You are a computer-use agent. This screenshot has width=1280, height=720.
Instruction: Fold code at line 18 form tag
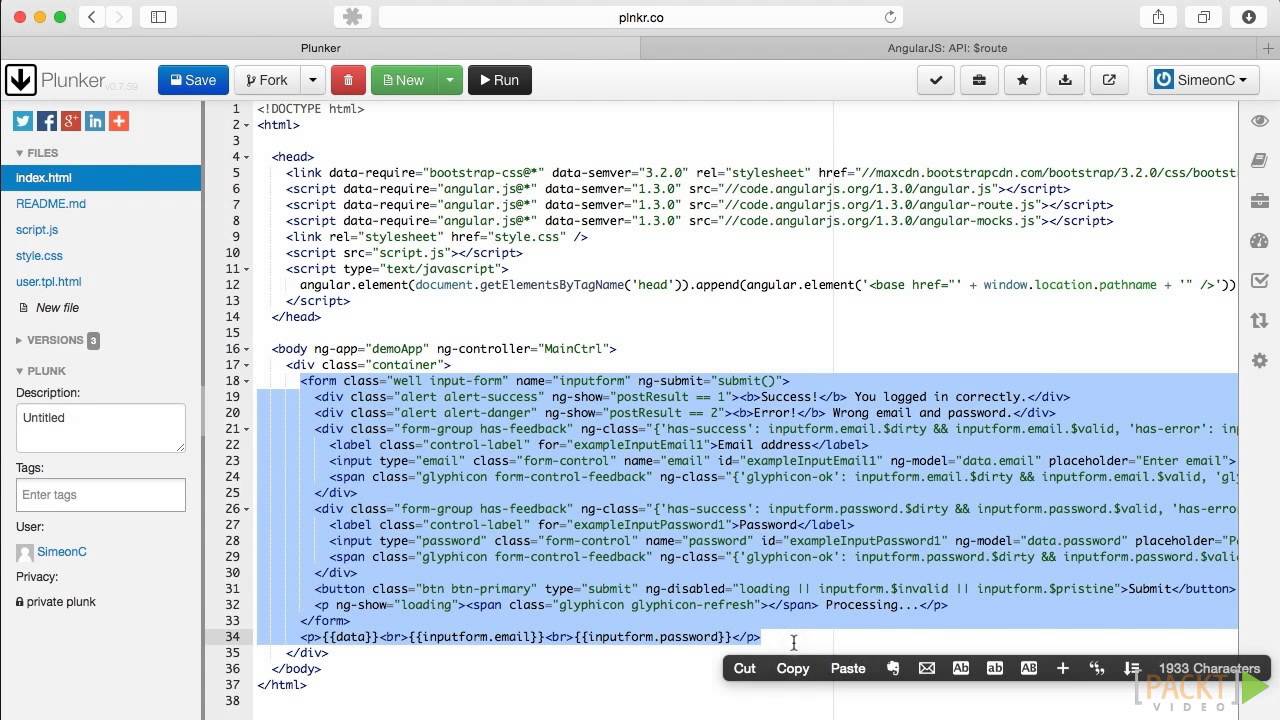[247, 381]
